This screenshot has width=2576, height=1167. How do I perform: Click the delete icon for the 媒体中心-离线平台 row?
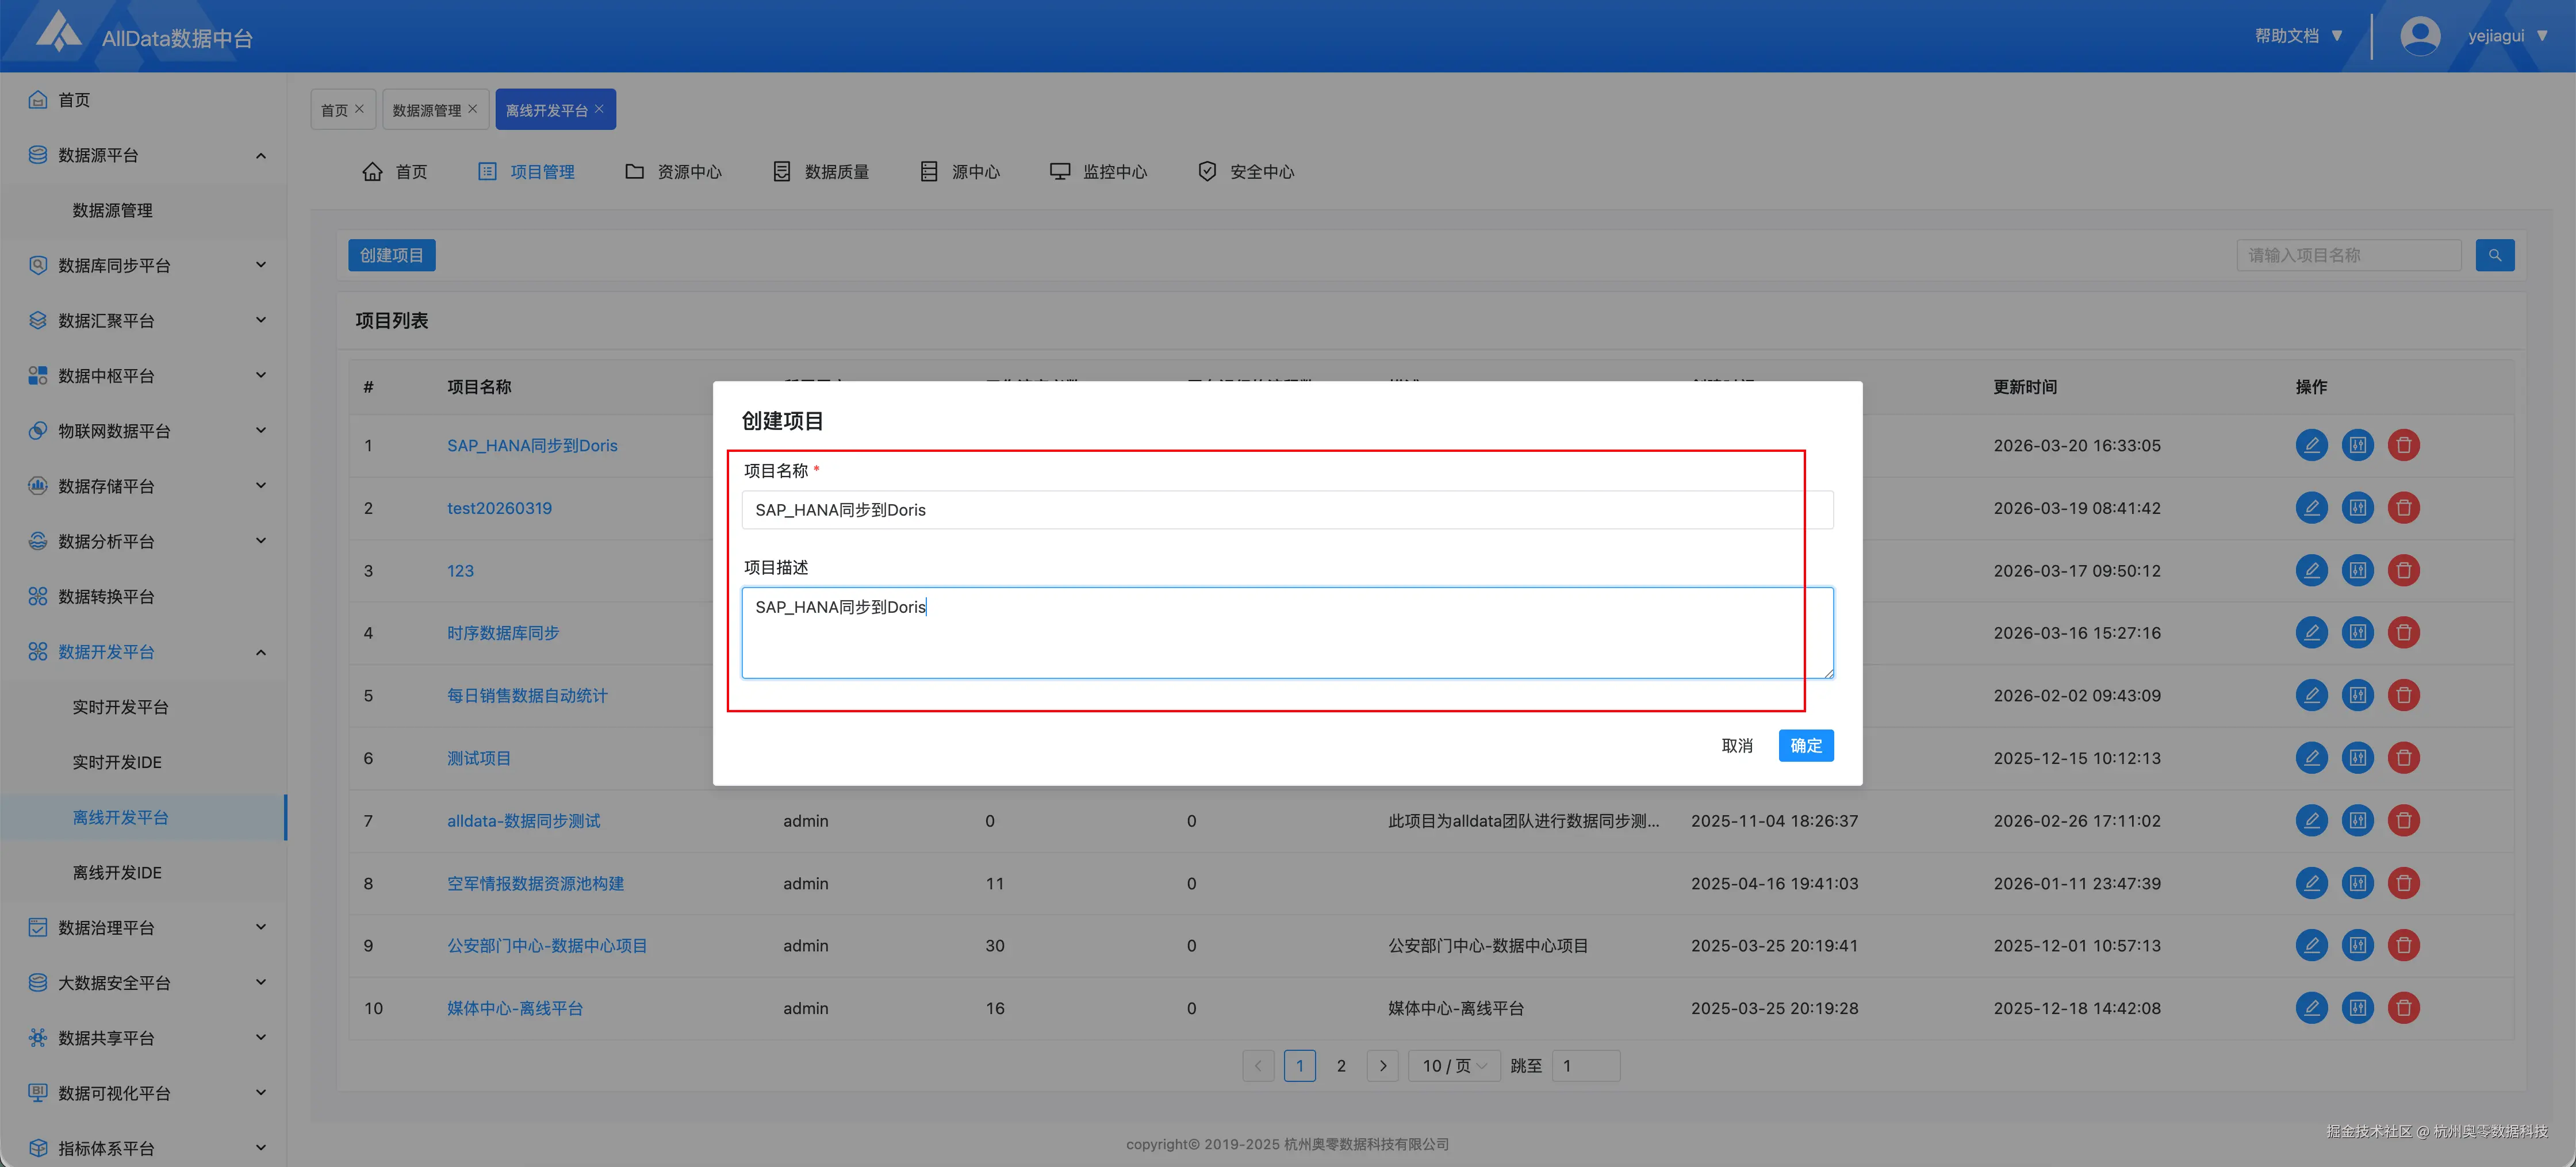(2403, 1008)
